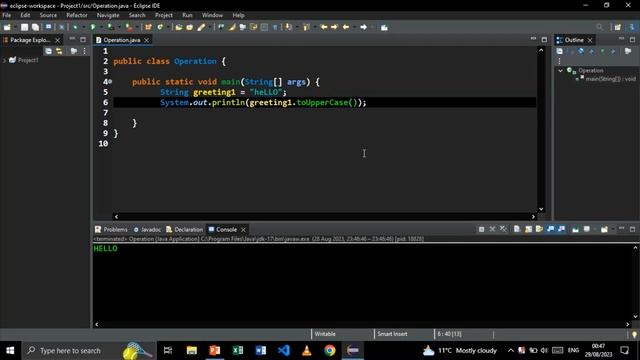Close the Console view tab

(x=243, y=230)
